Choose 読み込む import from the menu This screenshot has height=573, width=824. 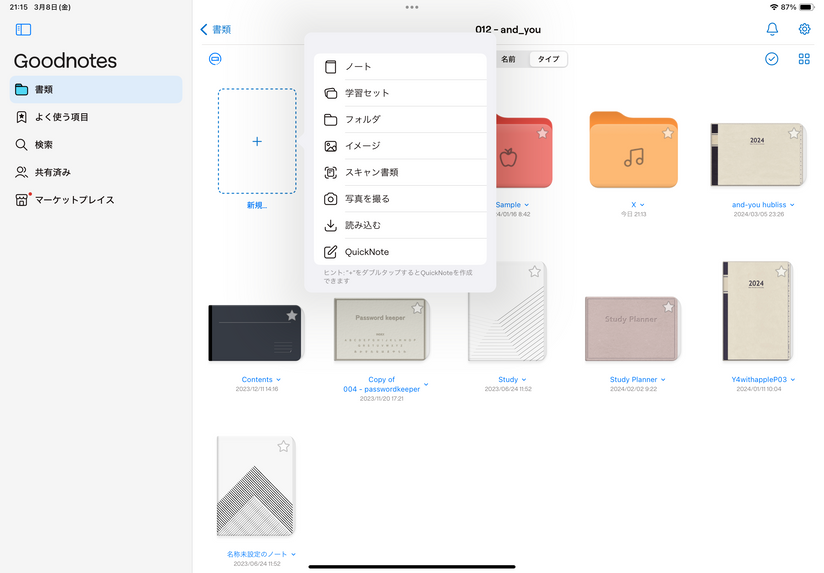(x=400, y=225)
